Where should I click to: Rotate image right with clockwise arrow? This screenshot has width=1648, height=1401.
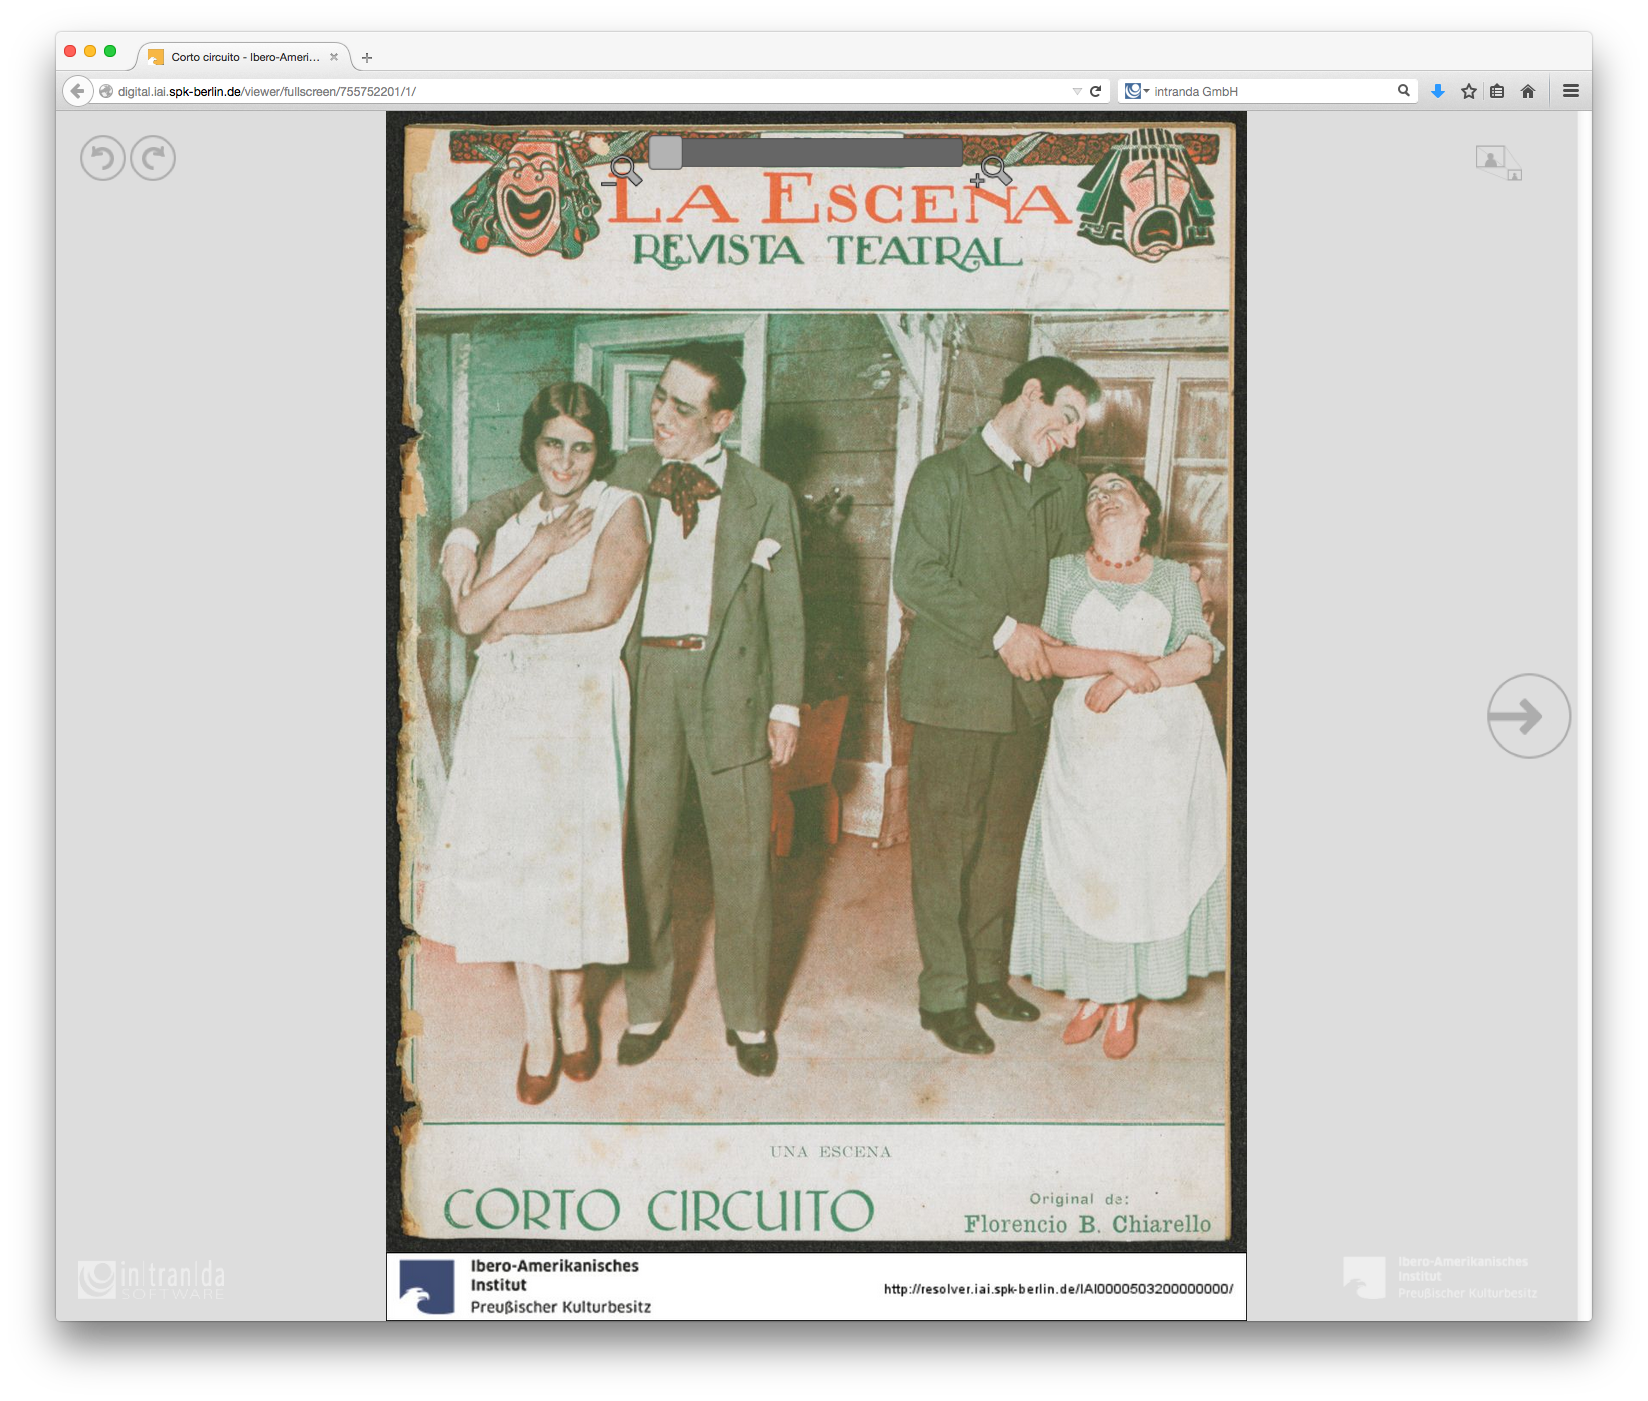(153, 158)
